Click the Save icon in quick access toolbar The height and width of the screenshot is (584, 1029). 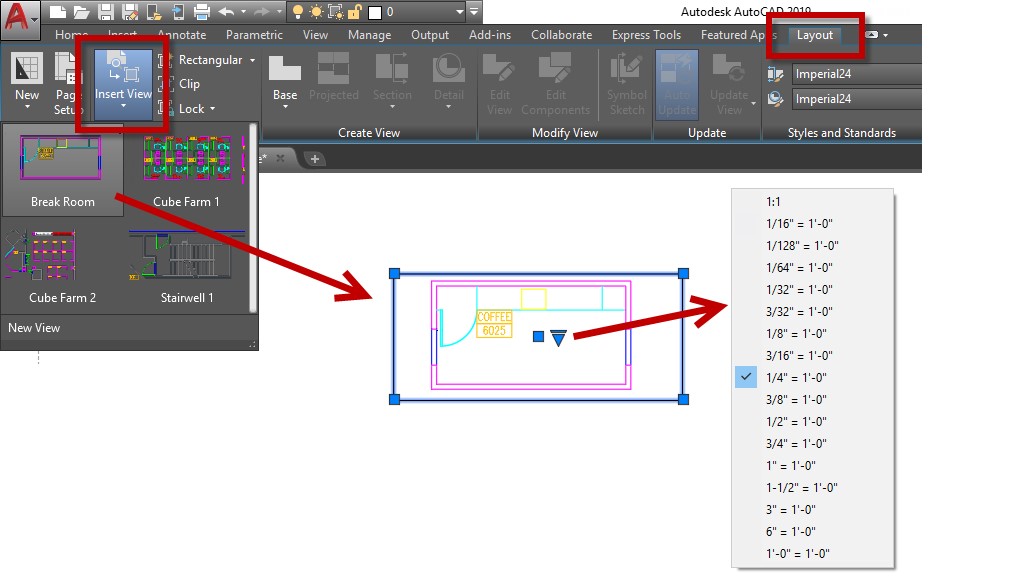pos(105,12)
